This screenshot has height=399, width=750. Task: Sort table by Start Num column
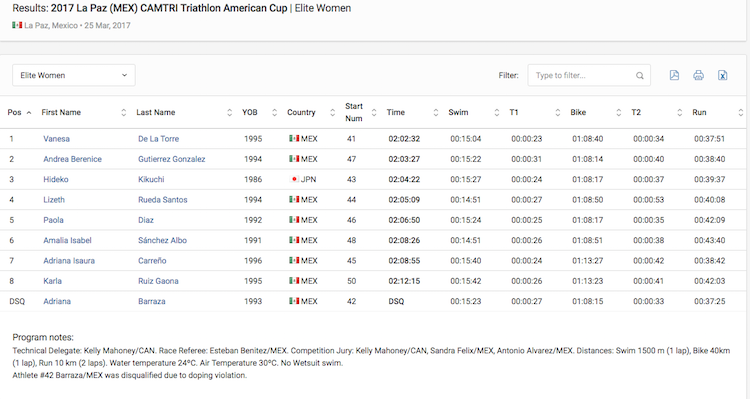tap(361, 112)
